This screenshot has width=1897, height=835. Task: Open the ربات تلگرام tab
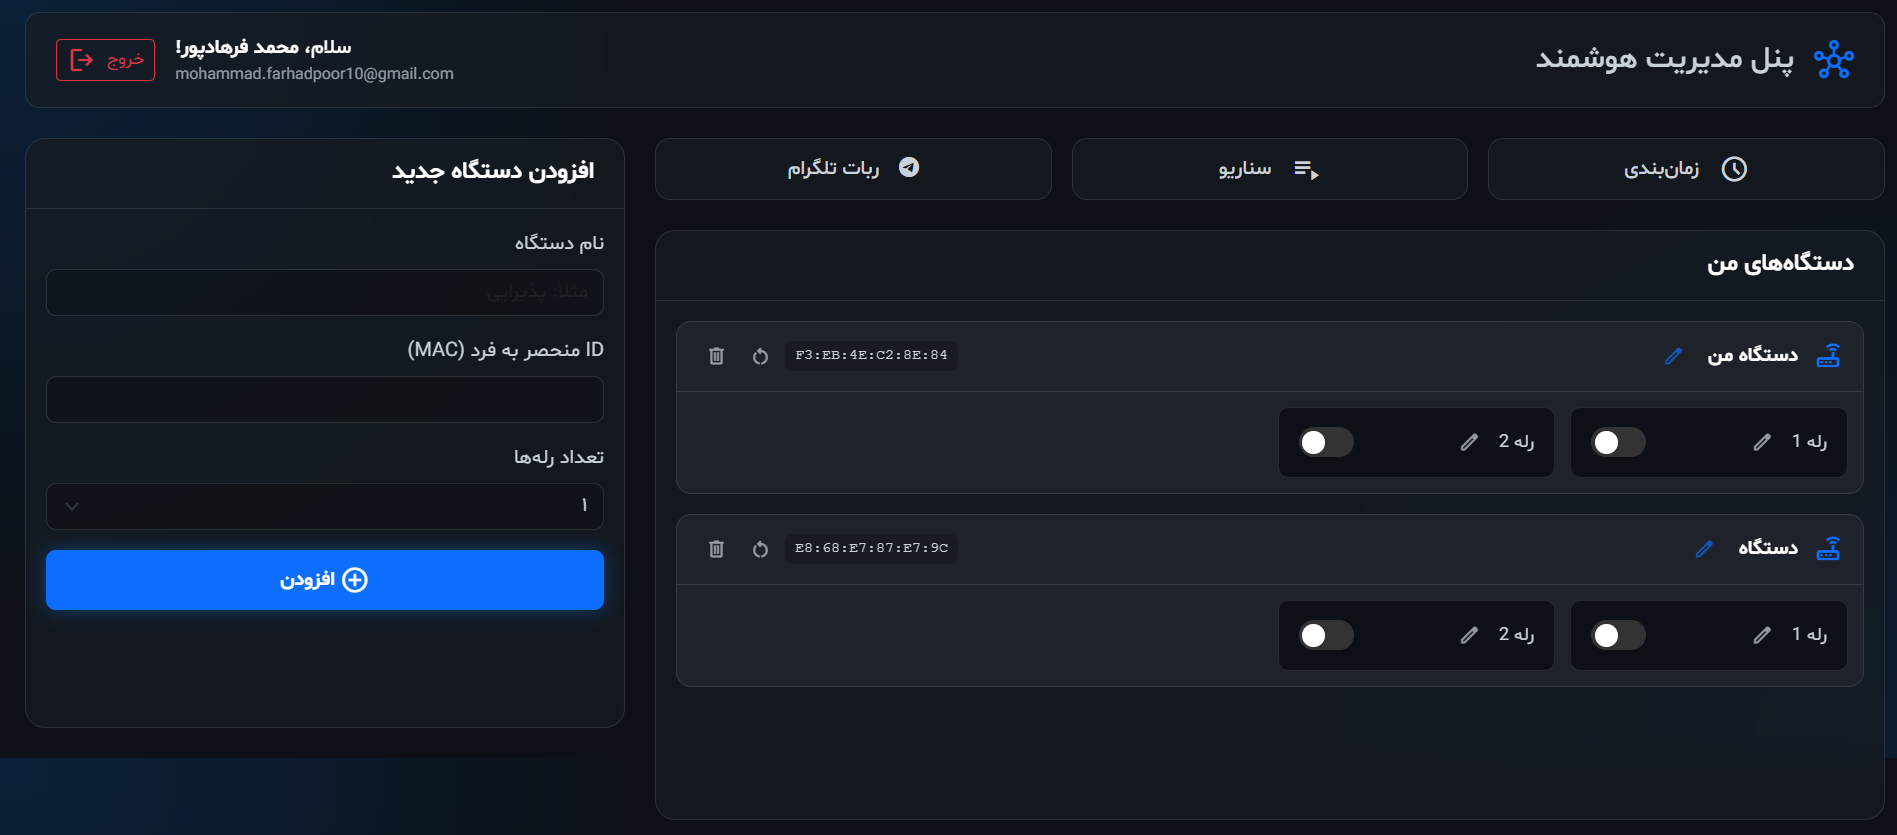853,169
